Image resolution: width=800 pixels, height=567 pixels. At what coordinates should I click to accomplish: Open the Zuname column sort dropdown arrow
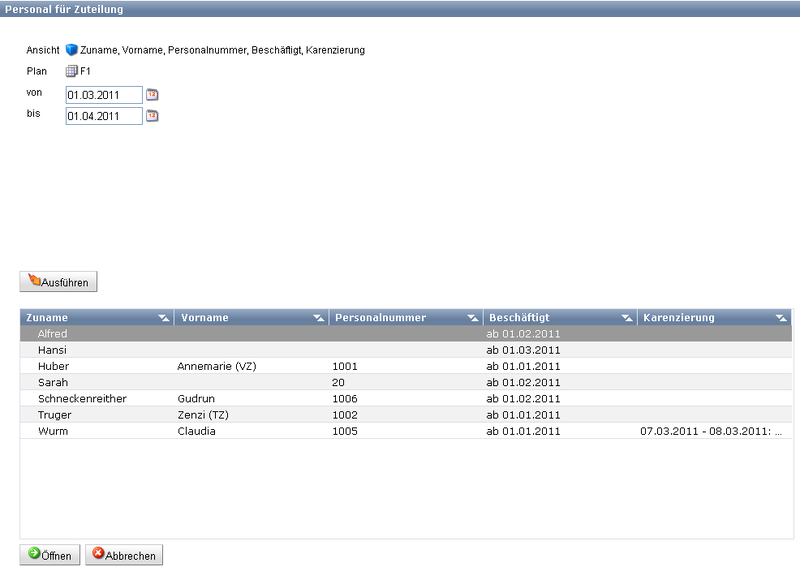(163, 318)
